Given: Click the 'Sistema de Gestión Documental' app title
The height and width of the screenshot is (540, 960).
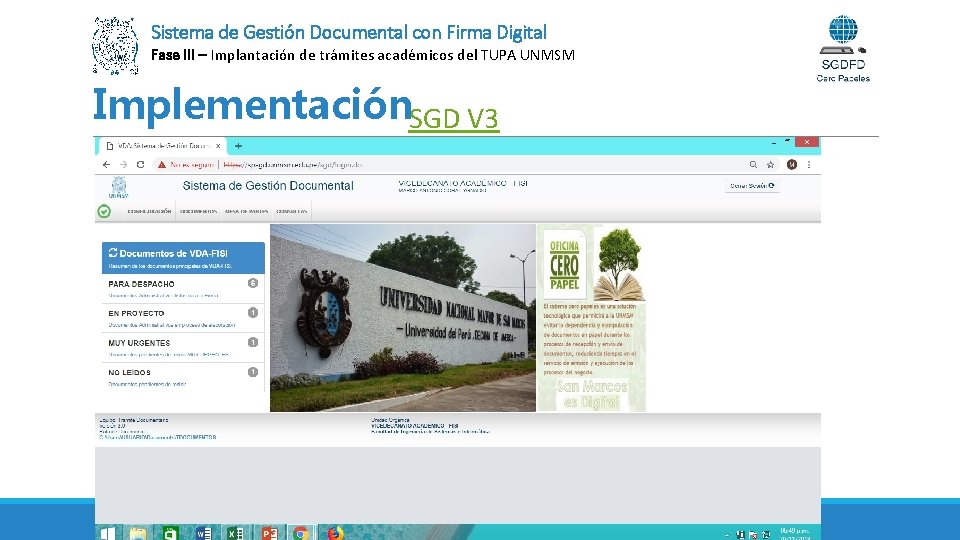Looking at the screenshot, I should point(268,186).
